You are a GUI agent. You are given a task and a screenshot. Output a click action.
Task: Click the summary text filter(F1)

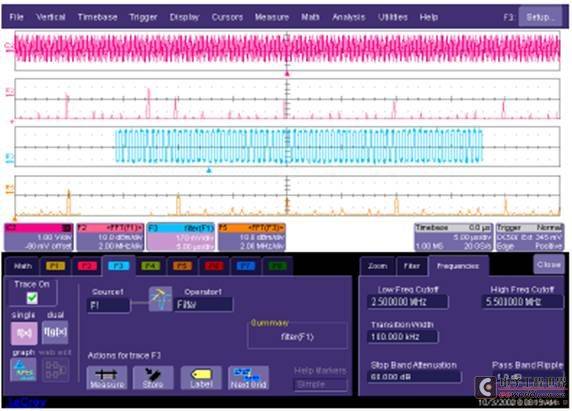[297, 337]
